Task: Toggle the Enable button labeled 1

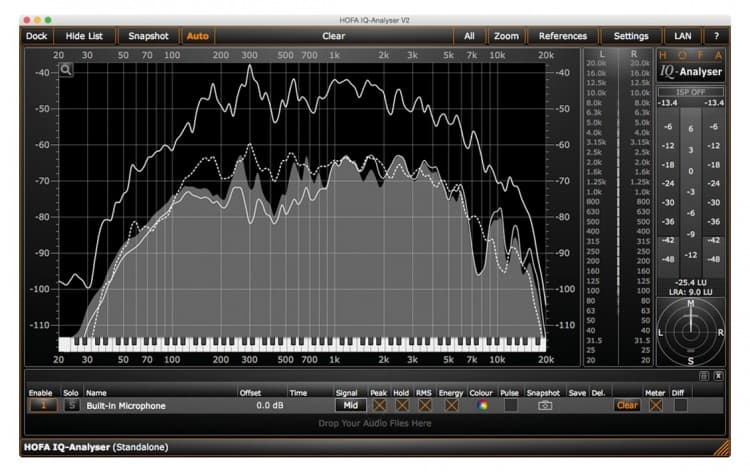Action: pos(43,406)
